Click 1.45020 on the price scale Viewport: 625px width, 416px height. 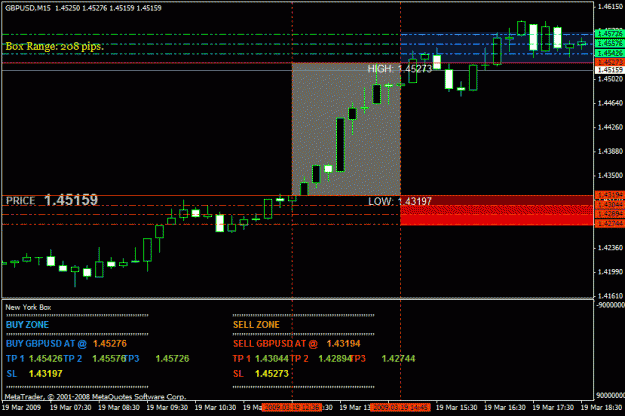(x=610, y=79)
